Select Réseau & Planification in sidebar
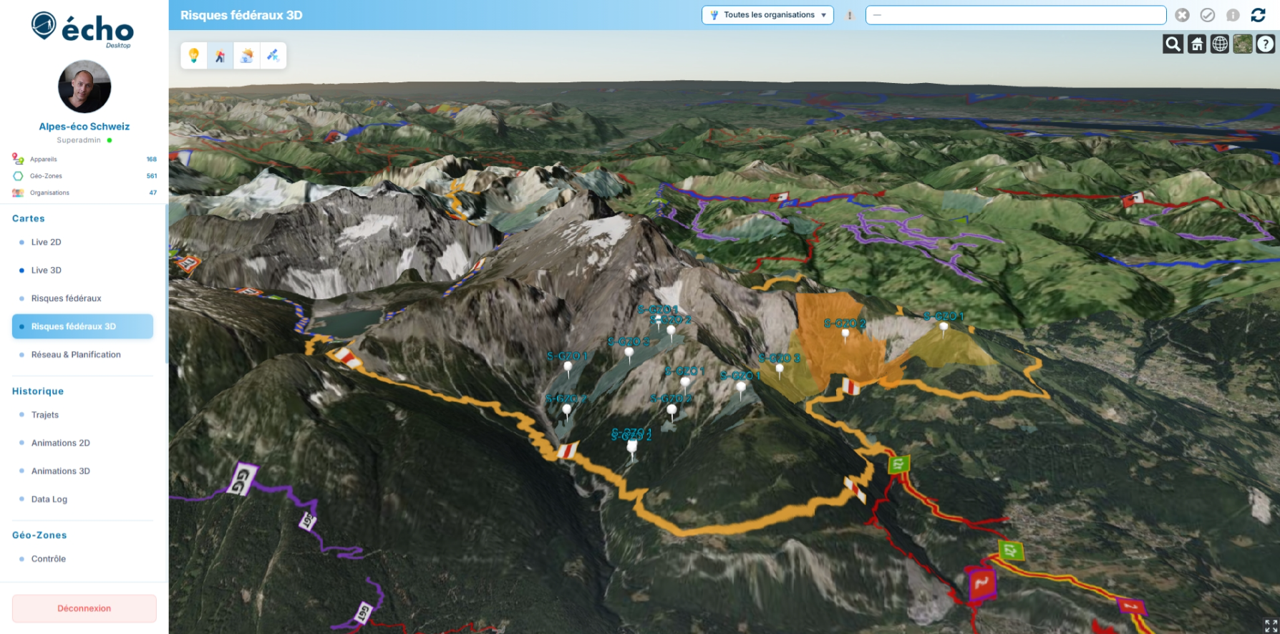1280x634 pixels. [x=75, y=355]
